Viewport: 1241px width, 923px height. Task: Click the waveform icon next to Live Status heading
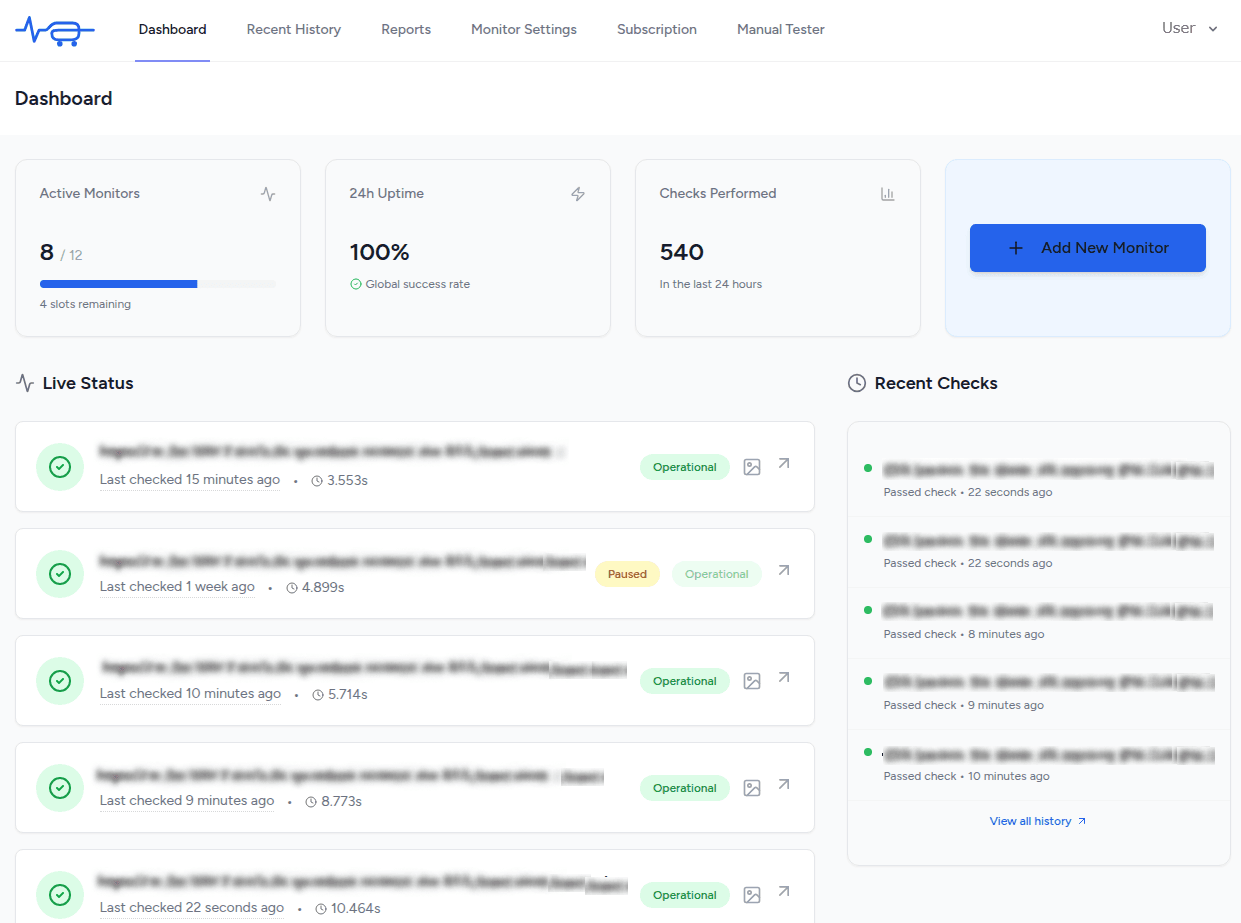(x=23, y=382)
